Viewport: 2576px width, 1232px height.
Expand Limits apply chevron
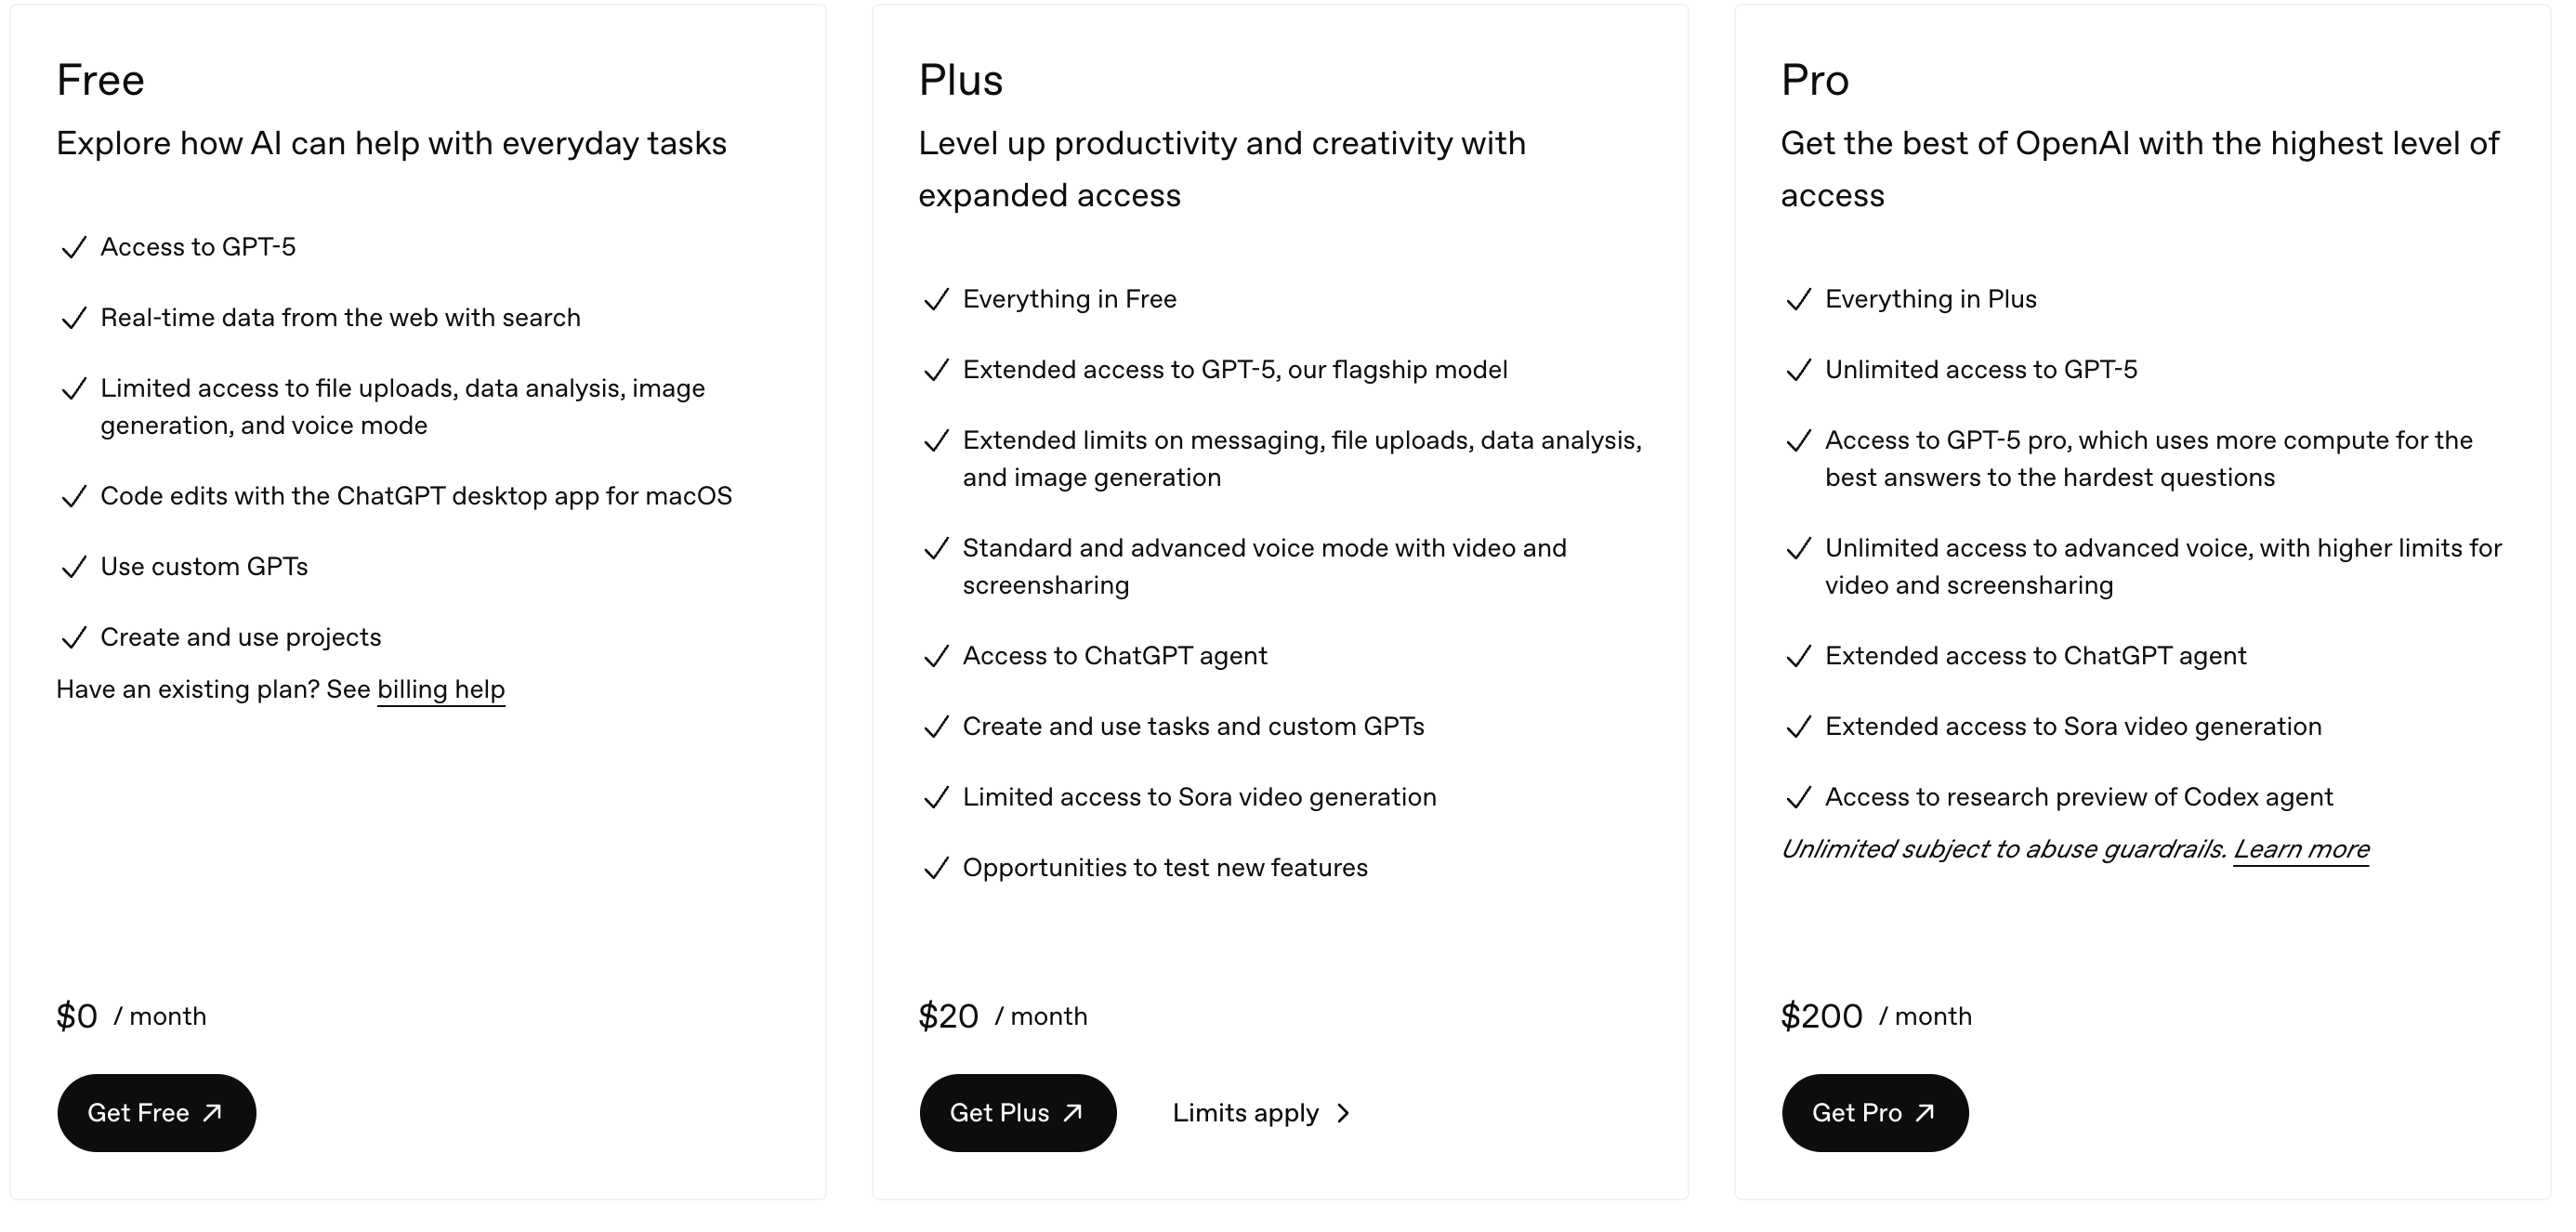click(x=1343, y=1113)
